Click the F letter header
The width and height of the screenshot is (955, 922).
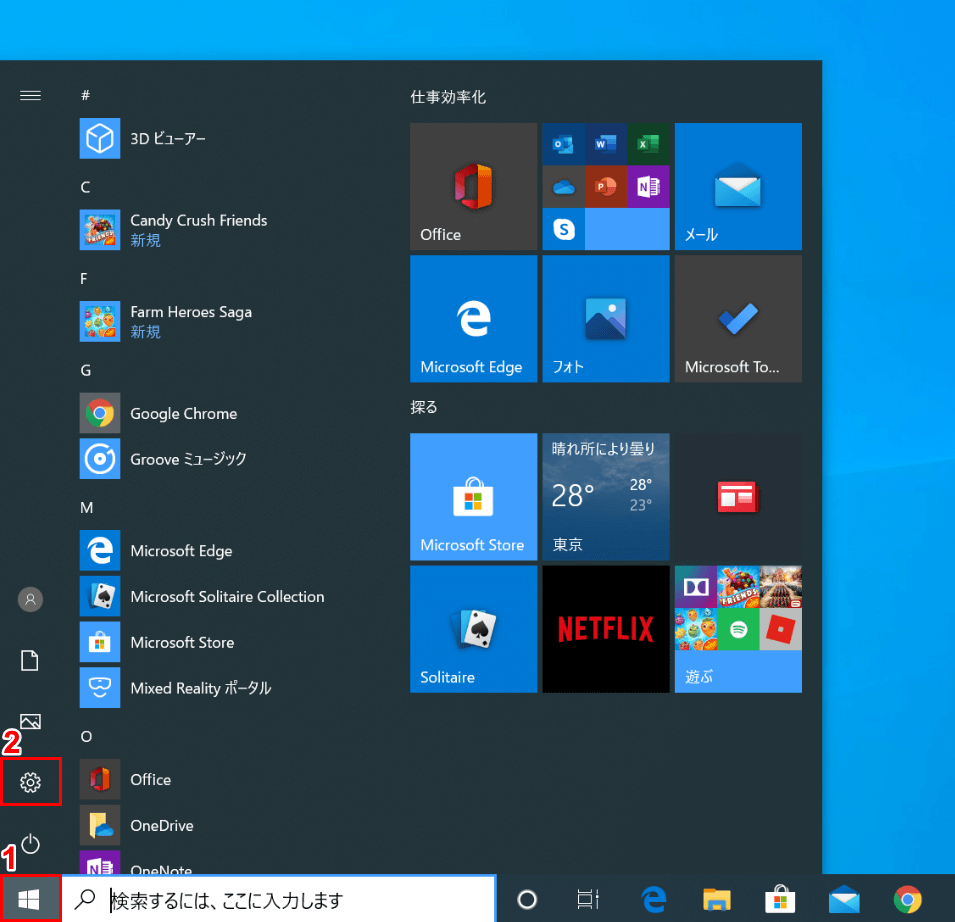coord(84,278)
